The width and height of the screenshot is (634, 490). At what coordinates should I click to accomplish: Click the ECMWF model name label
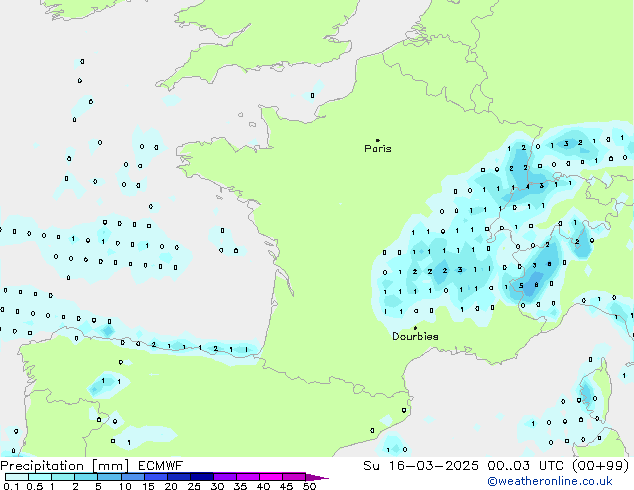(161, 466)
